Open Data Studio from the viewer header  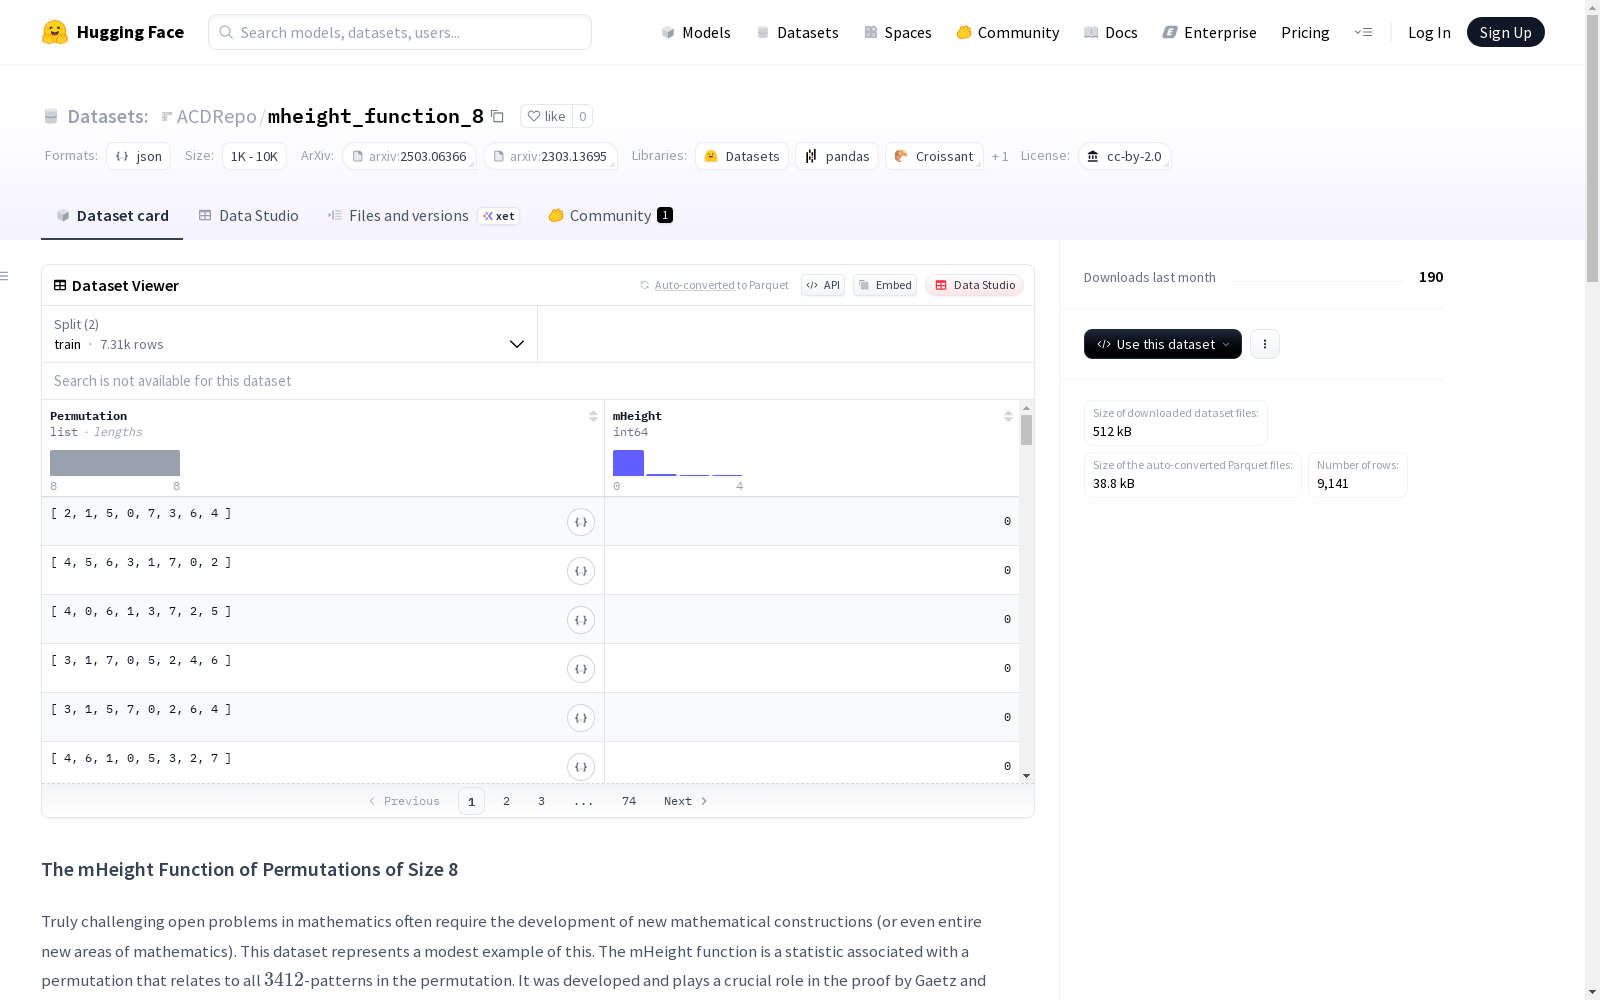click(x=974, y=285)
